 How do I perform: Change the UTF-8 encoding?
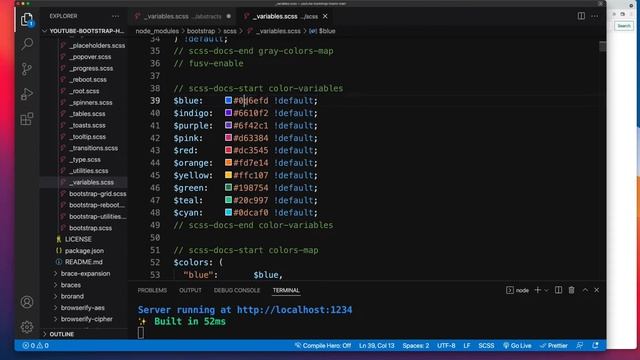coord(446,345)
